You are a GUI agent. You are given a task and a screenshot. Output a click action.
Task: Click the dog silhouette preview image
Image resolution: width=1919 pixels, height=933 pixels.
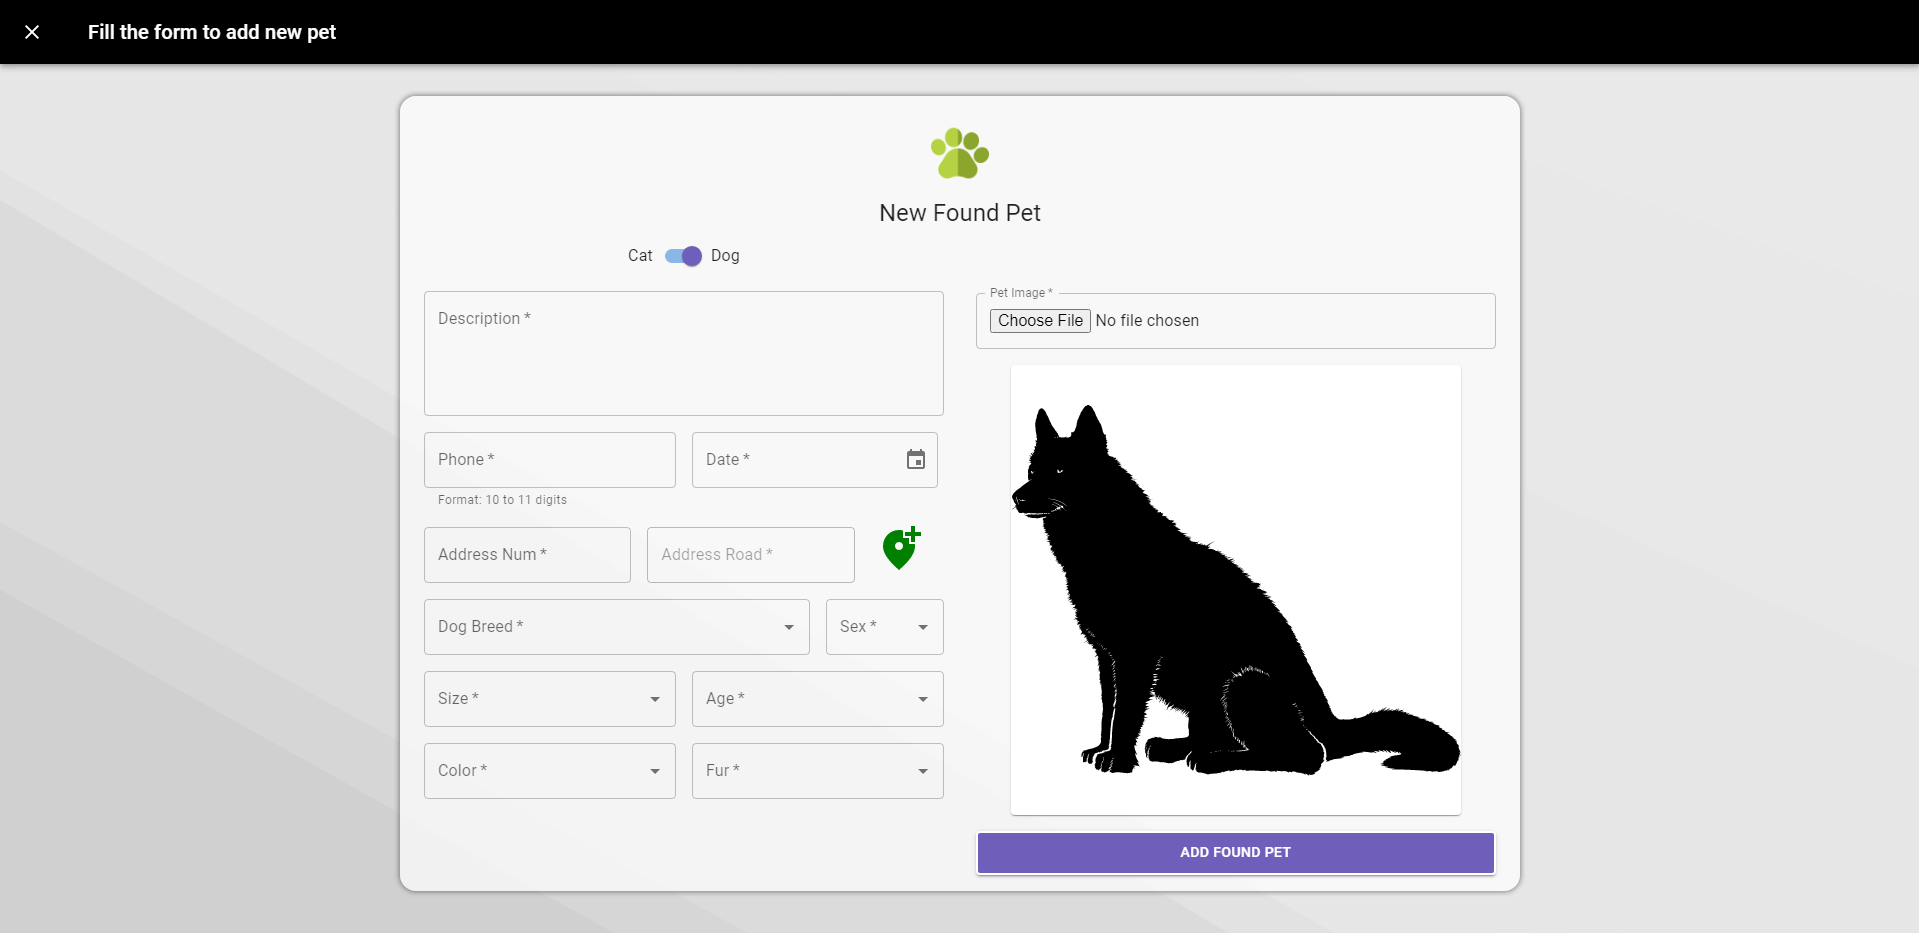click(1235, 588)
